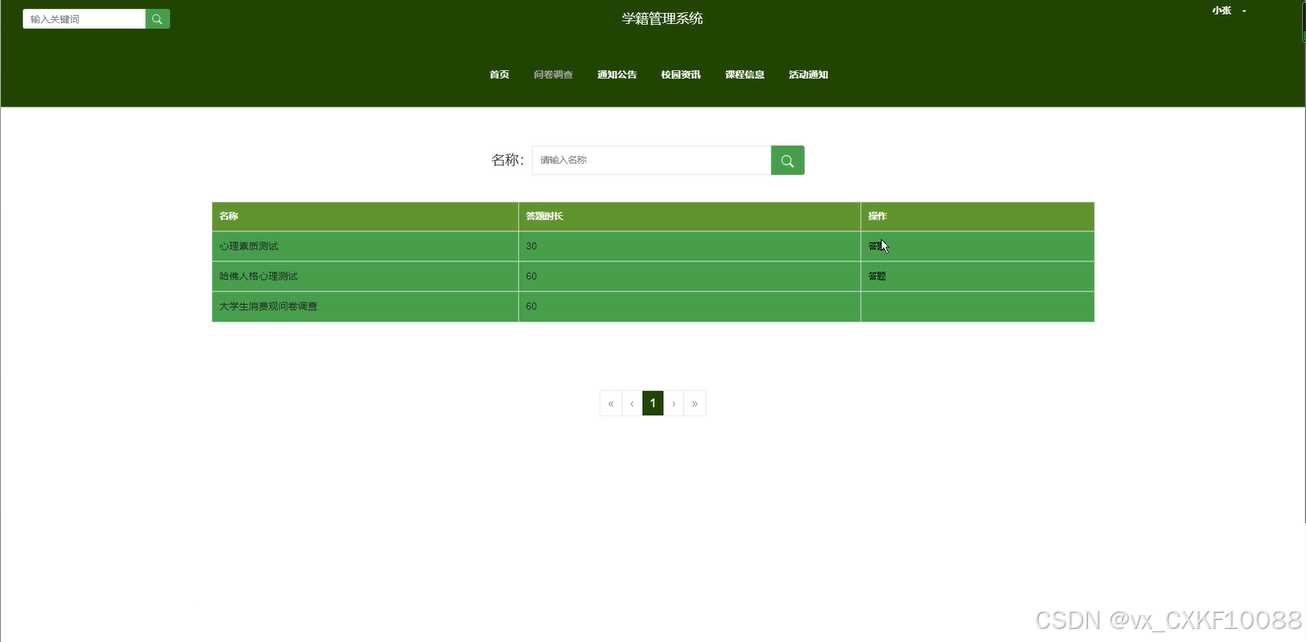Select page 1 in pagination
This screenshot has height=642, width=1306.
pyautogui.click(x=653, y=403)
